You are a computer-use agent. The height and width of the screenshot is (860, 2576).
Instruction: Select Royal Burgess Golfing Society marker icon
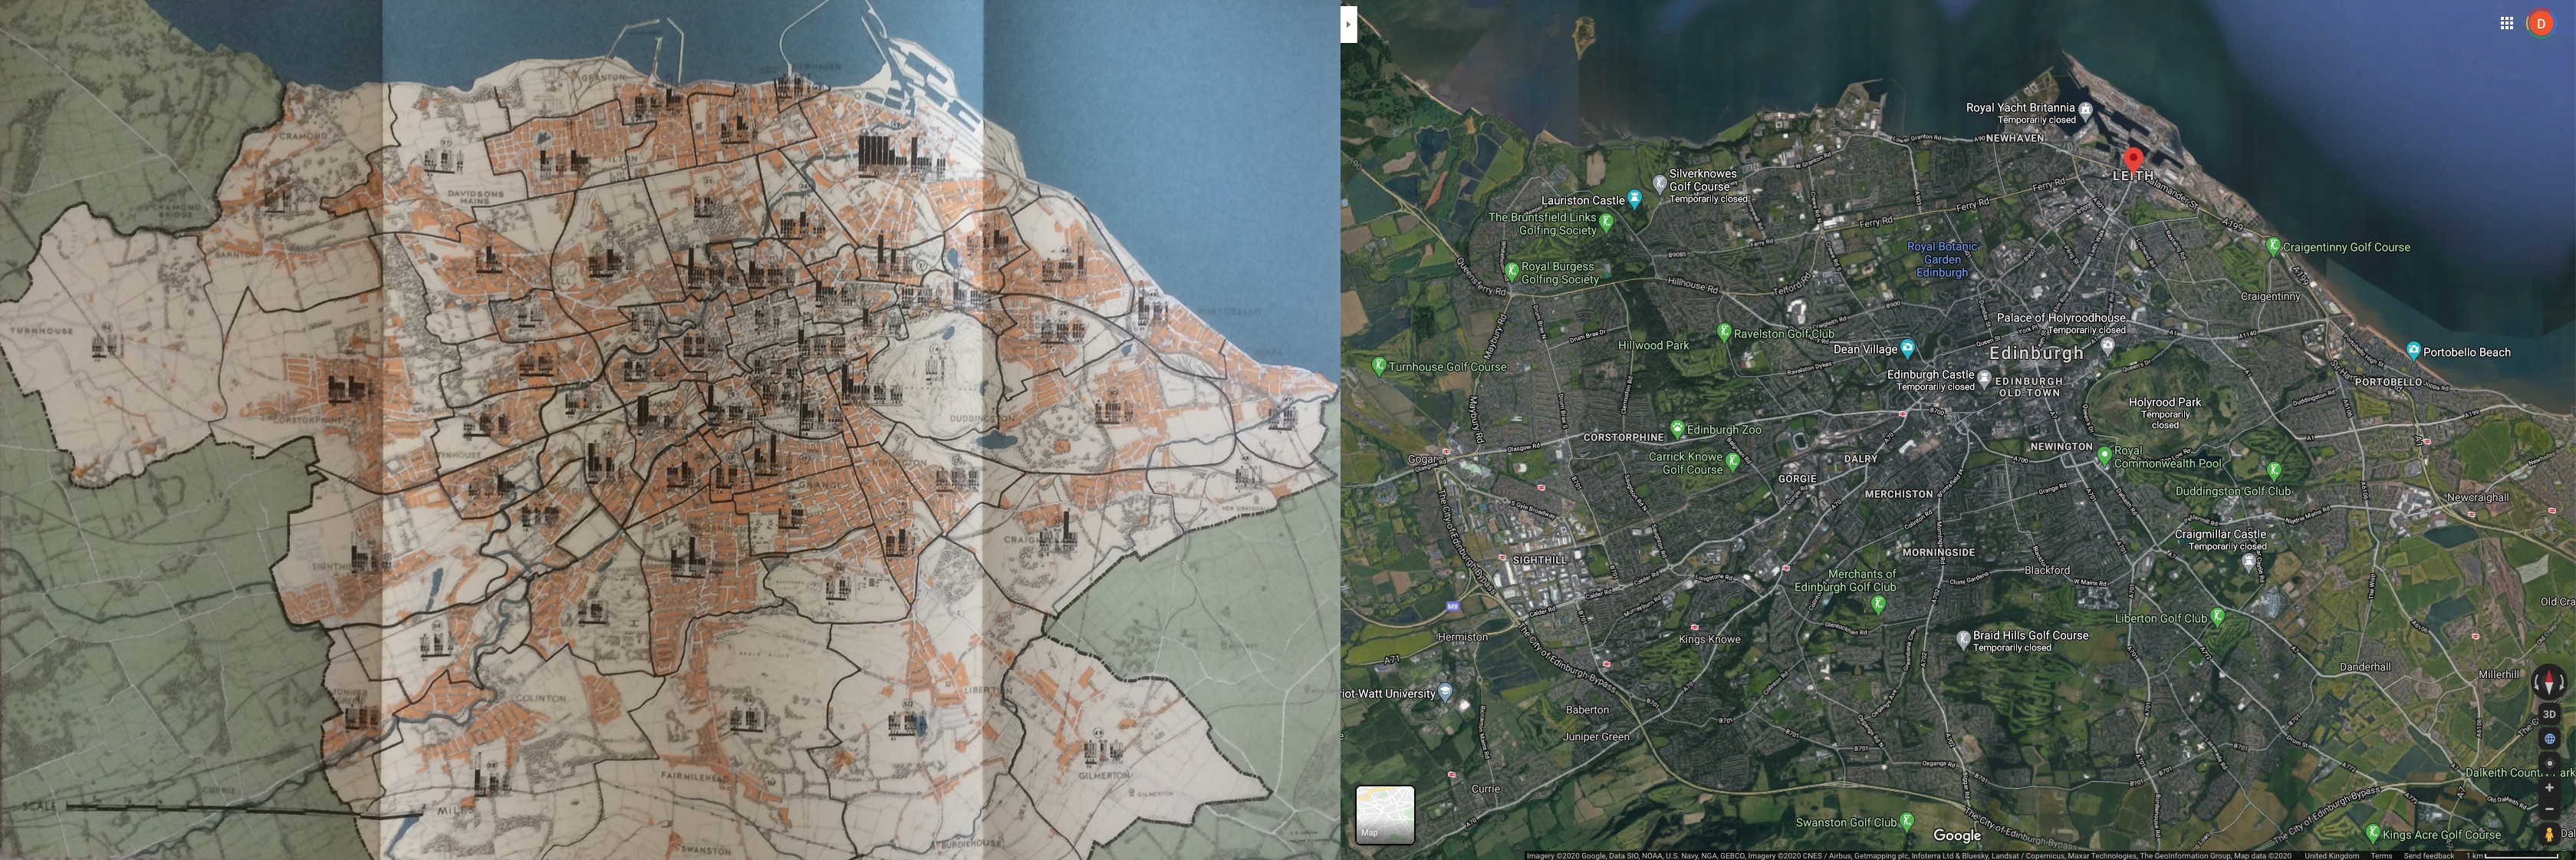pos(1512,271)
